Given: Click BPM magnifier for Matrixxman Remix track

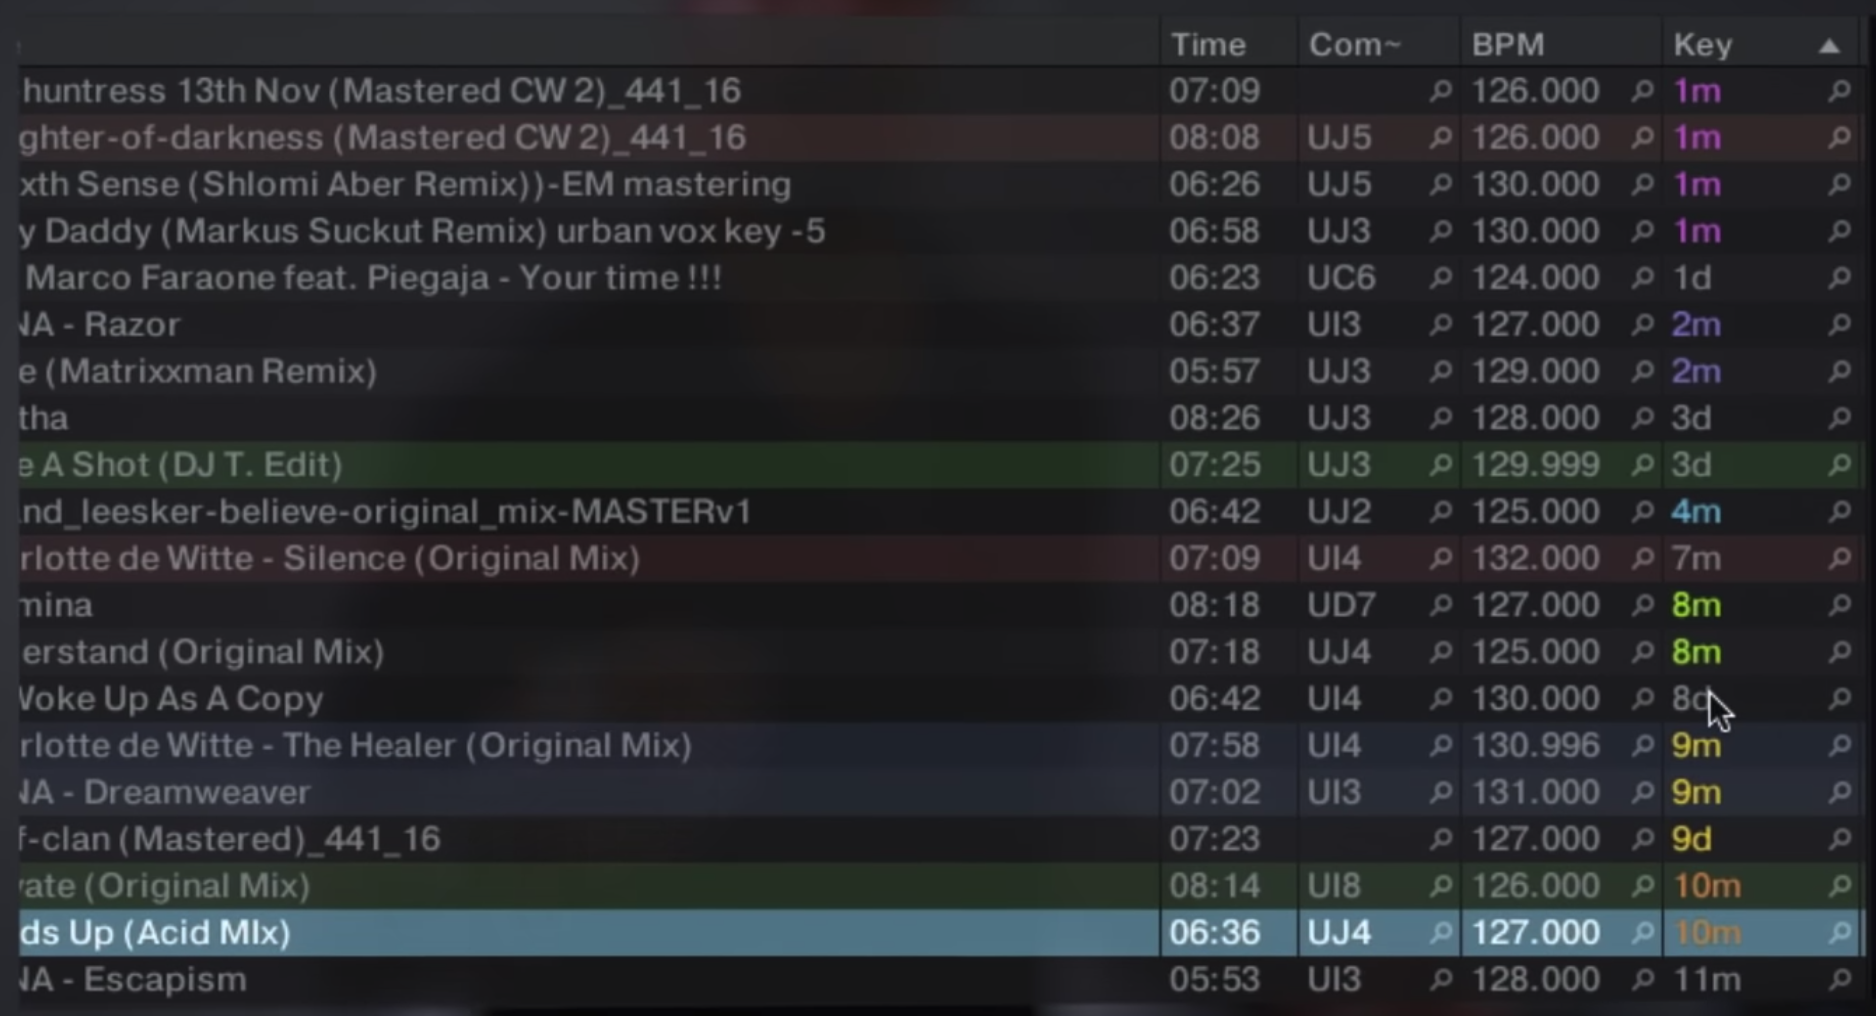Looking at the screenshot, I should 1641,372.
